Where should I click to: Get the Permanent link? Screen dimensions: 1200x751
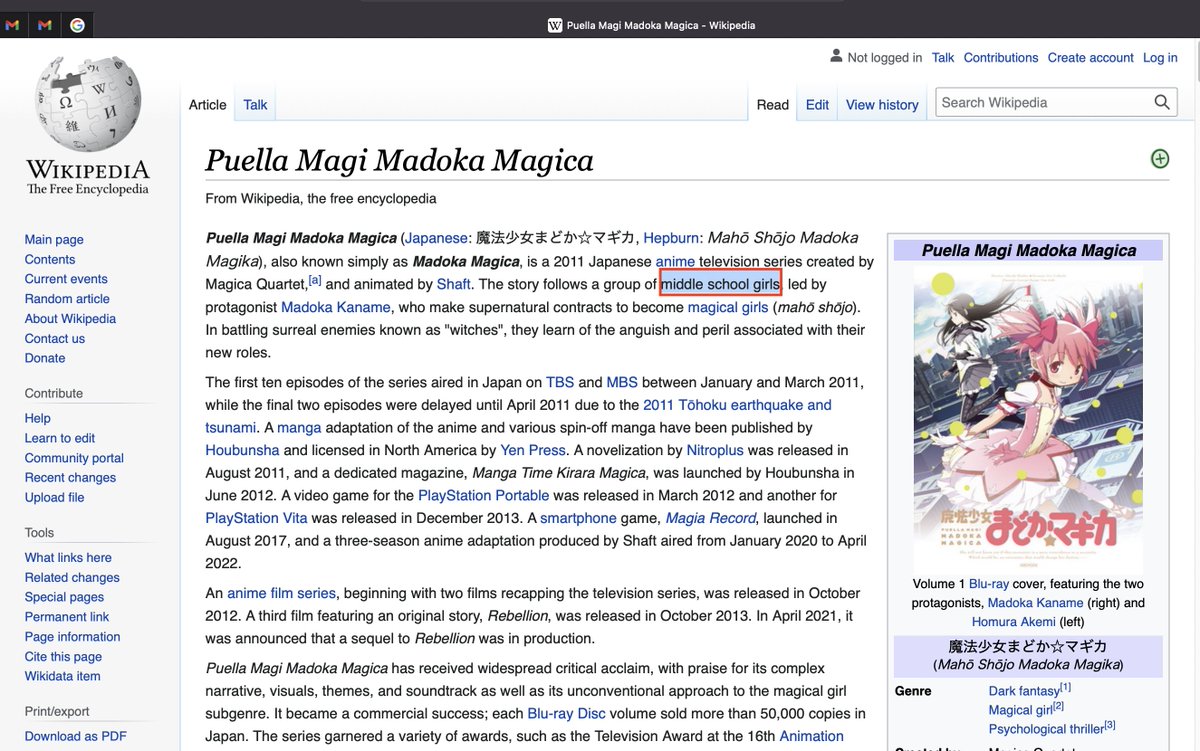67,617
